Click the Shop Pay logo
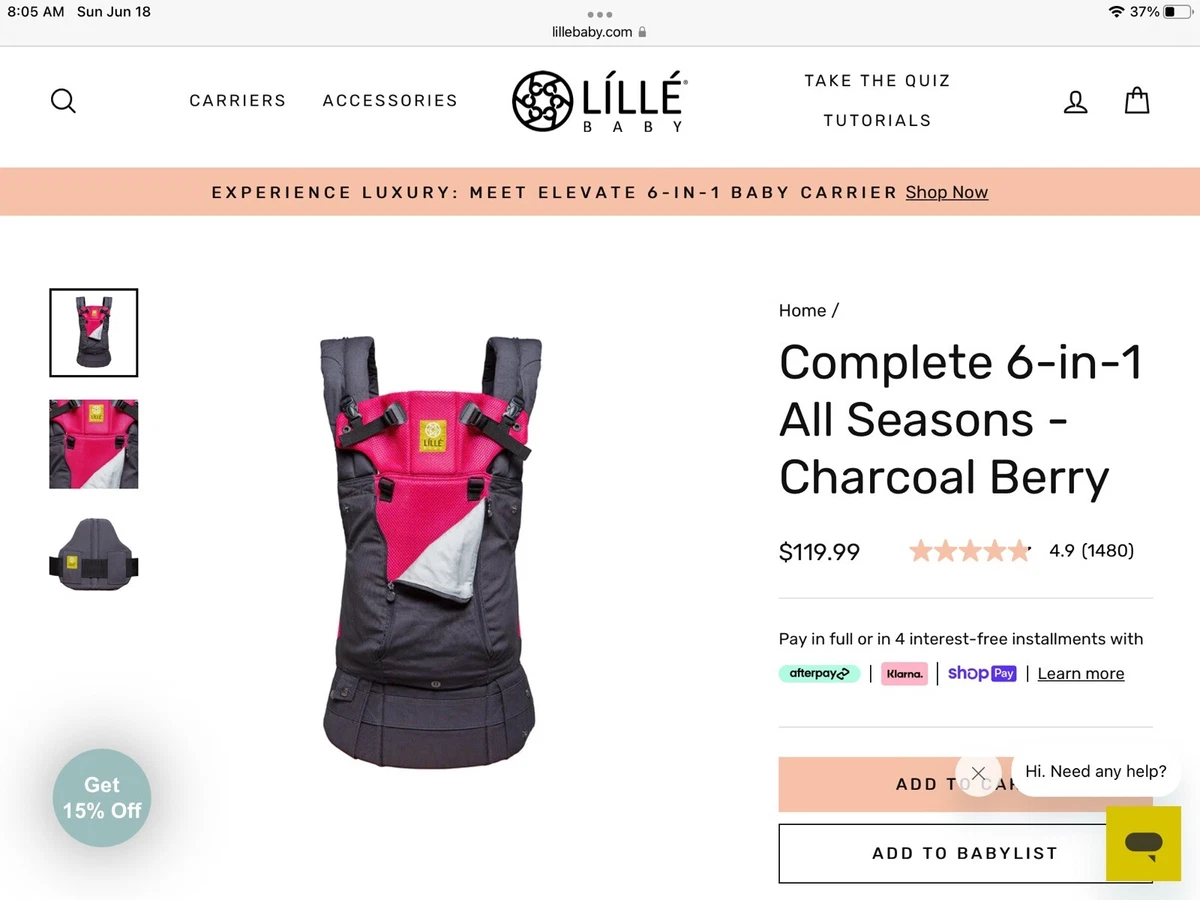Viewport: 1200px width, 900px height. tap(982, 673)
